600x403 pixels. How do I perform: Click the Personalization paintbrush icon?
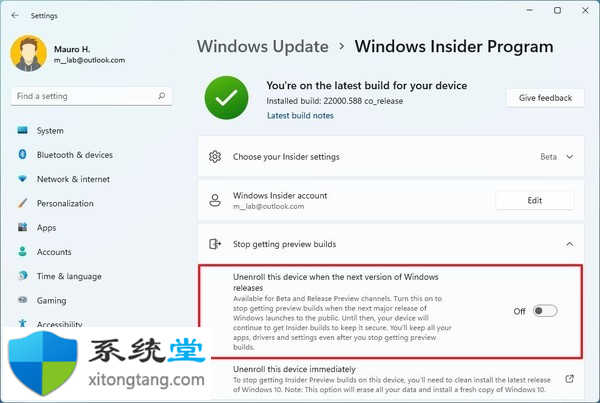(23, 203)
